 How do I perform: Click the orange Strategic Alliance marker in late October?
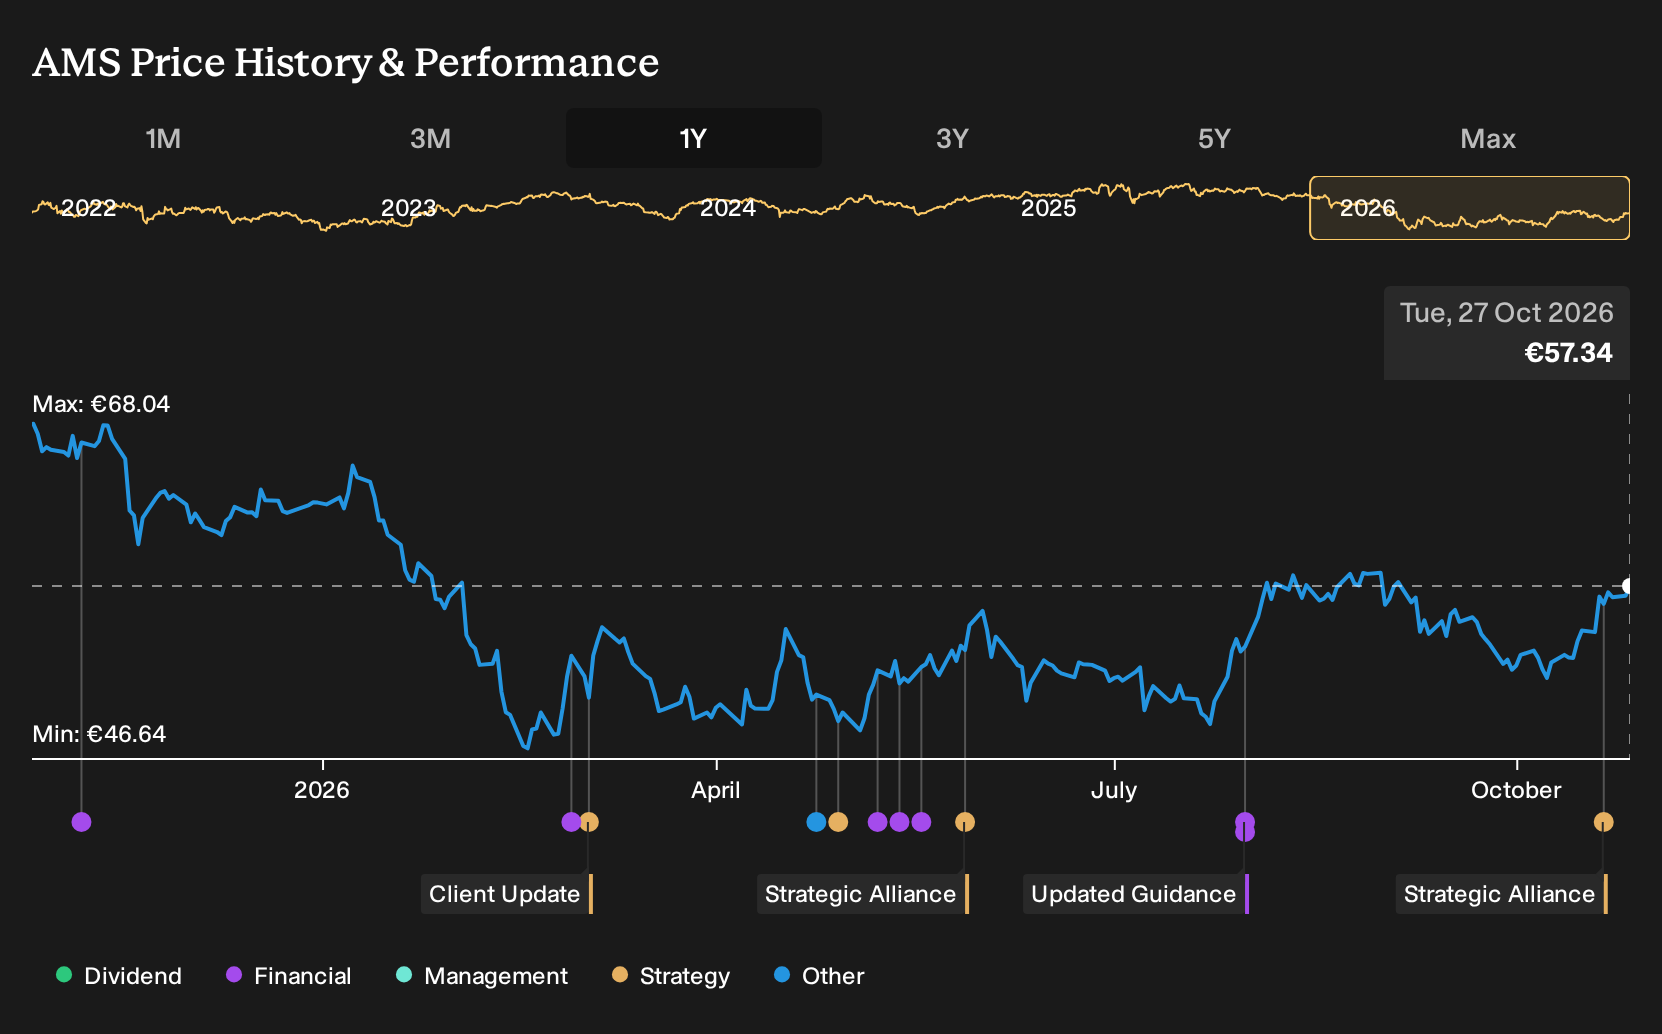(1603, 822)
